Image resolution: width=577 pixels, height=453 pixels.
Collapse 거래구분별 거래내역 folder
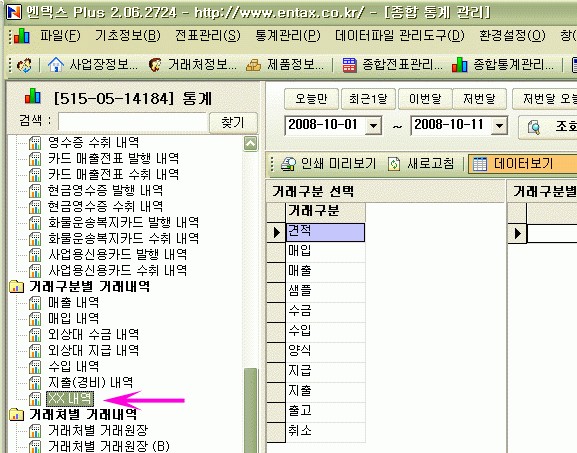16,286
